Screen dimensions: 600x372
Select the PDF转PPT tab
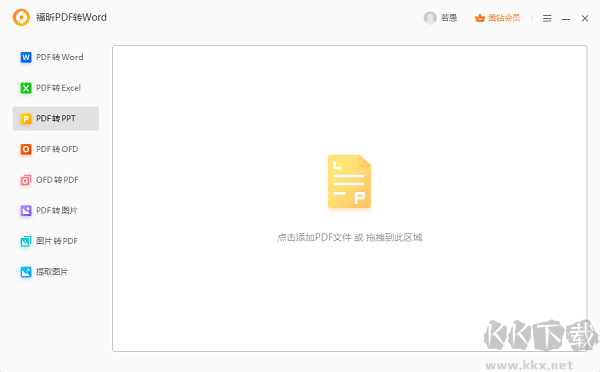coord(56,119)
